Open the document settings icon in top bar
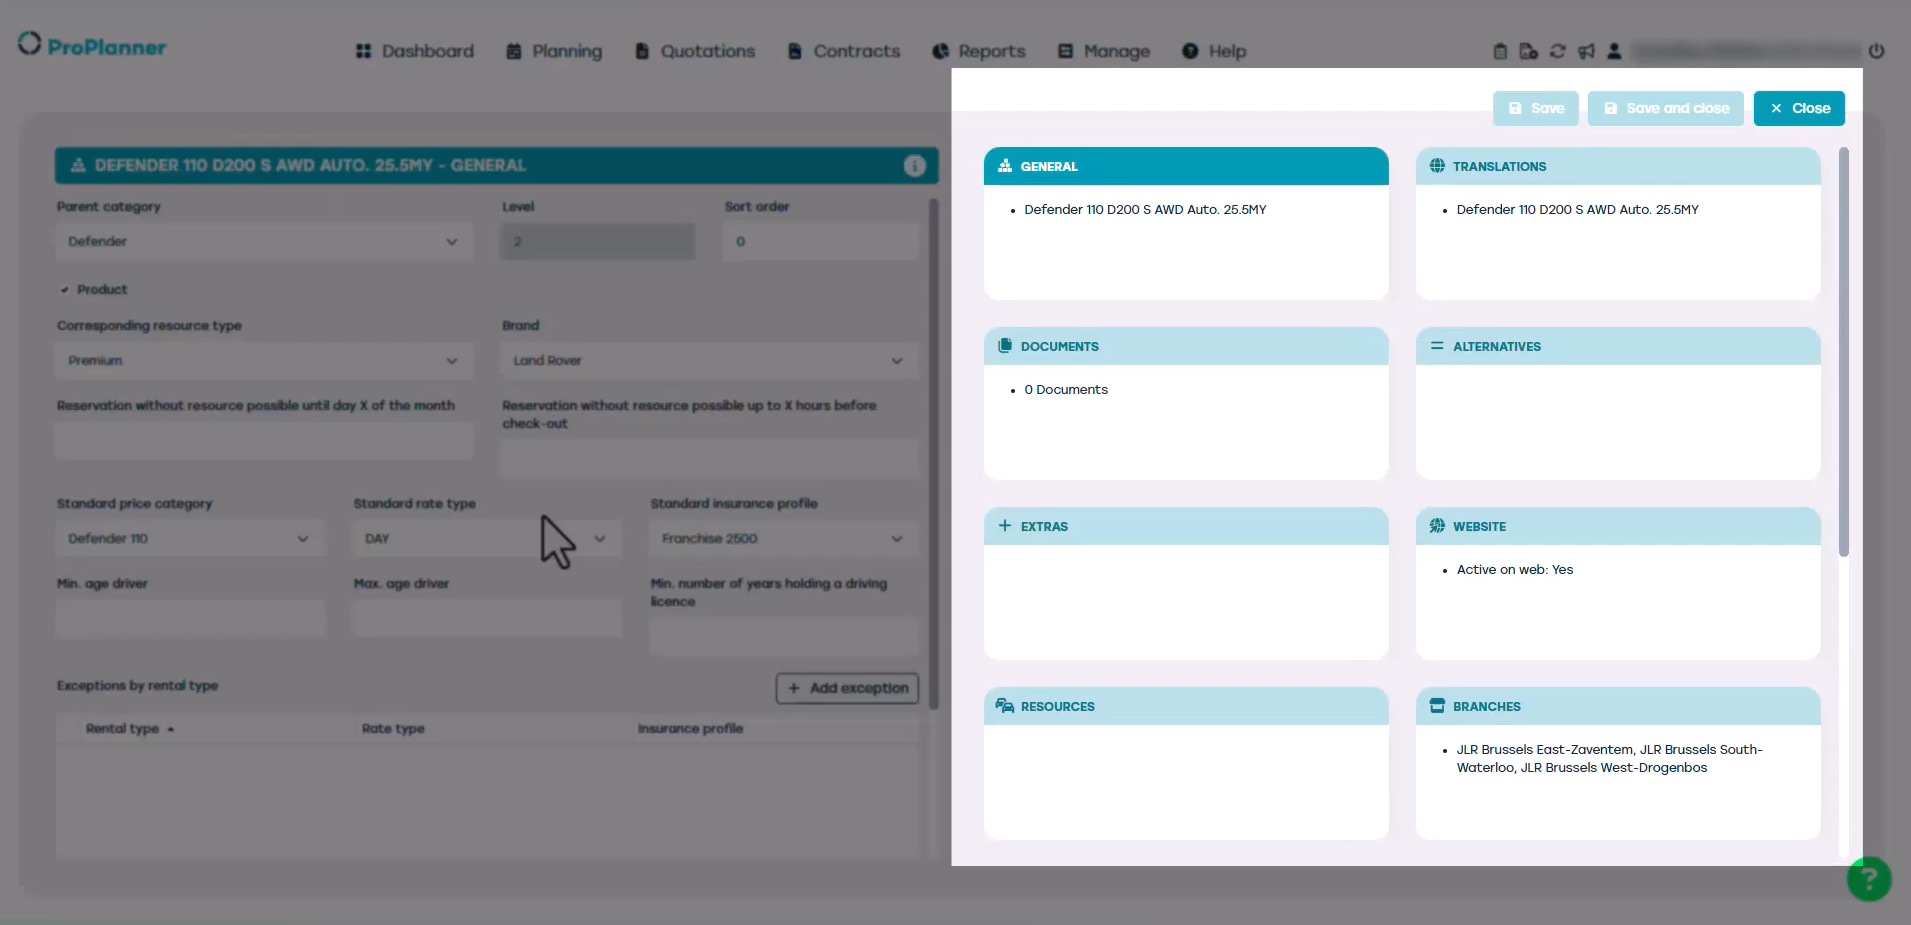1911x925 pixels. [1528, 51]
